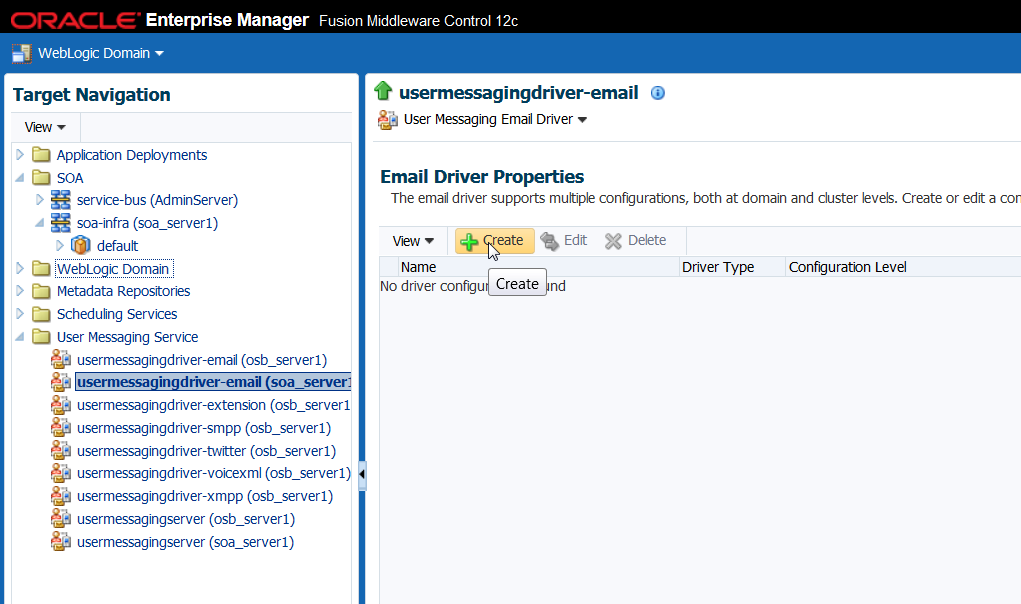1021x604 pixels.
Task: Open usermessagingserver (soa_server1)
Action: click(x=185, y=542)
